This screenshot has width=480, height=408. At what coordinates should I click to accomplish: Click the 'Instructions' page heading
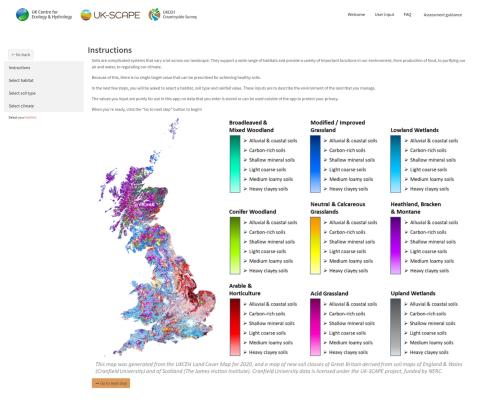[x=110, y=50]
